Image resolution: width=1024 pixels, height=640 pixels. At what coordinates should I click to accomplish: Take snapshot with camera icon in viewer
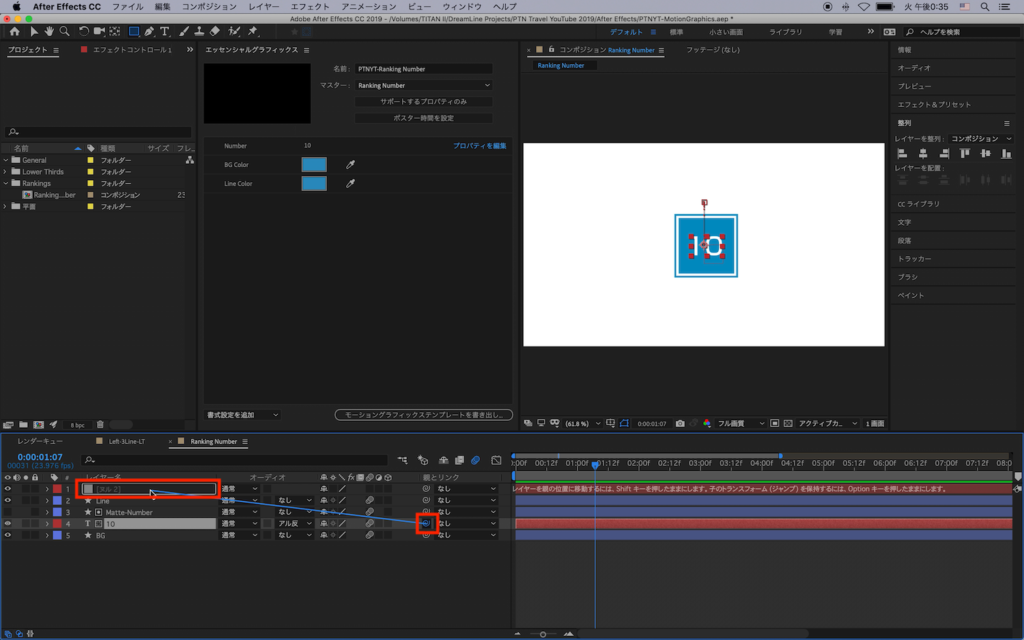679,423
